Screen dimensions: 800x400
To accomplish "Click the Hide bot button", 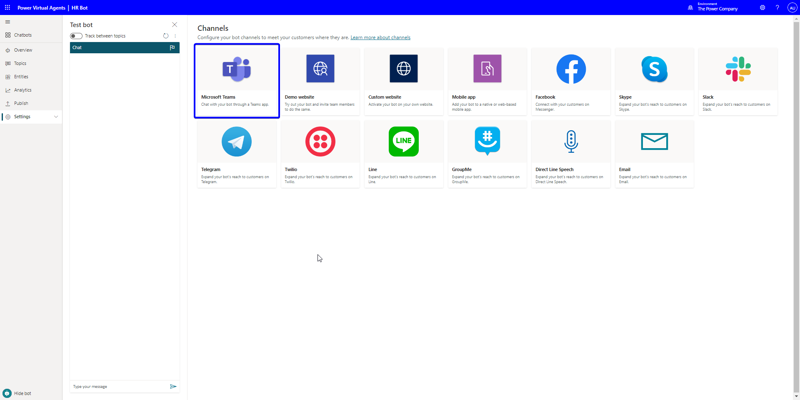I will pos(17,393).
